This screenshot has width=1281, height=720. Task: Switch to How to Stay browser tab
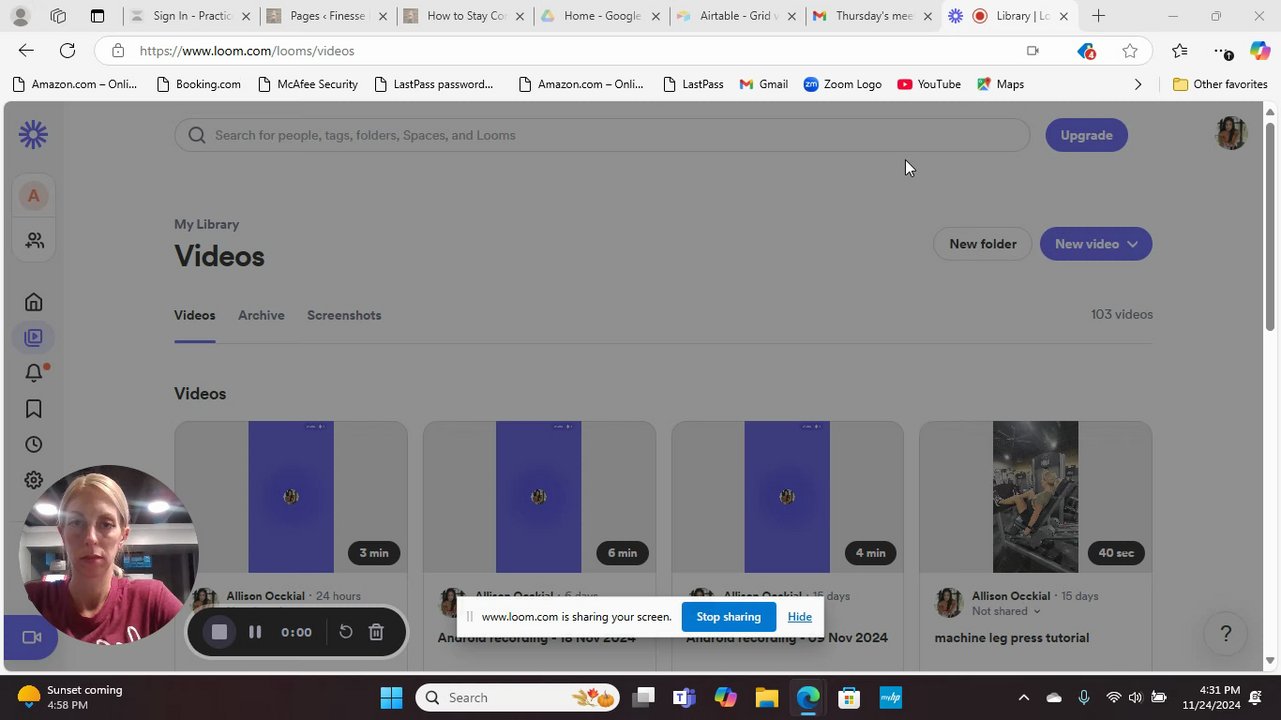click(465, 16)
